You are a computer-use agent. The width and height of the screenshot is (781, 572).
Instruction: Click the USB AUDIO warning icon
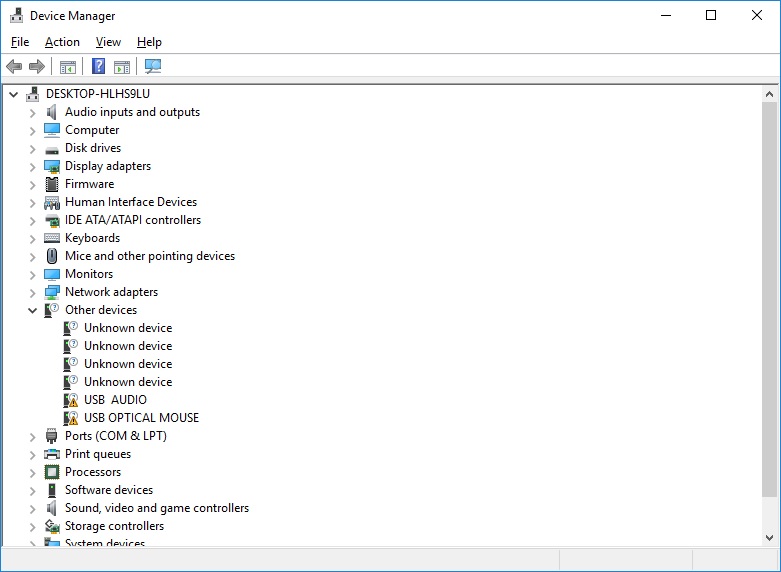[71, 400]
